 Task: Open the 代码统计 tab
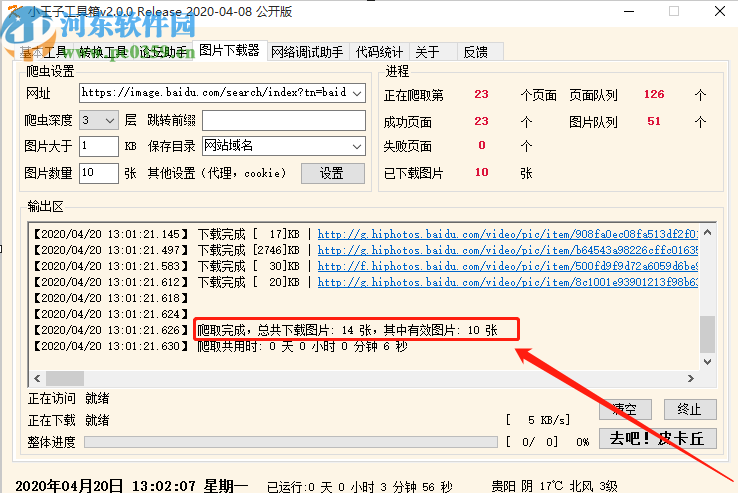pyautogui.click(x=379, y=52)
